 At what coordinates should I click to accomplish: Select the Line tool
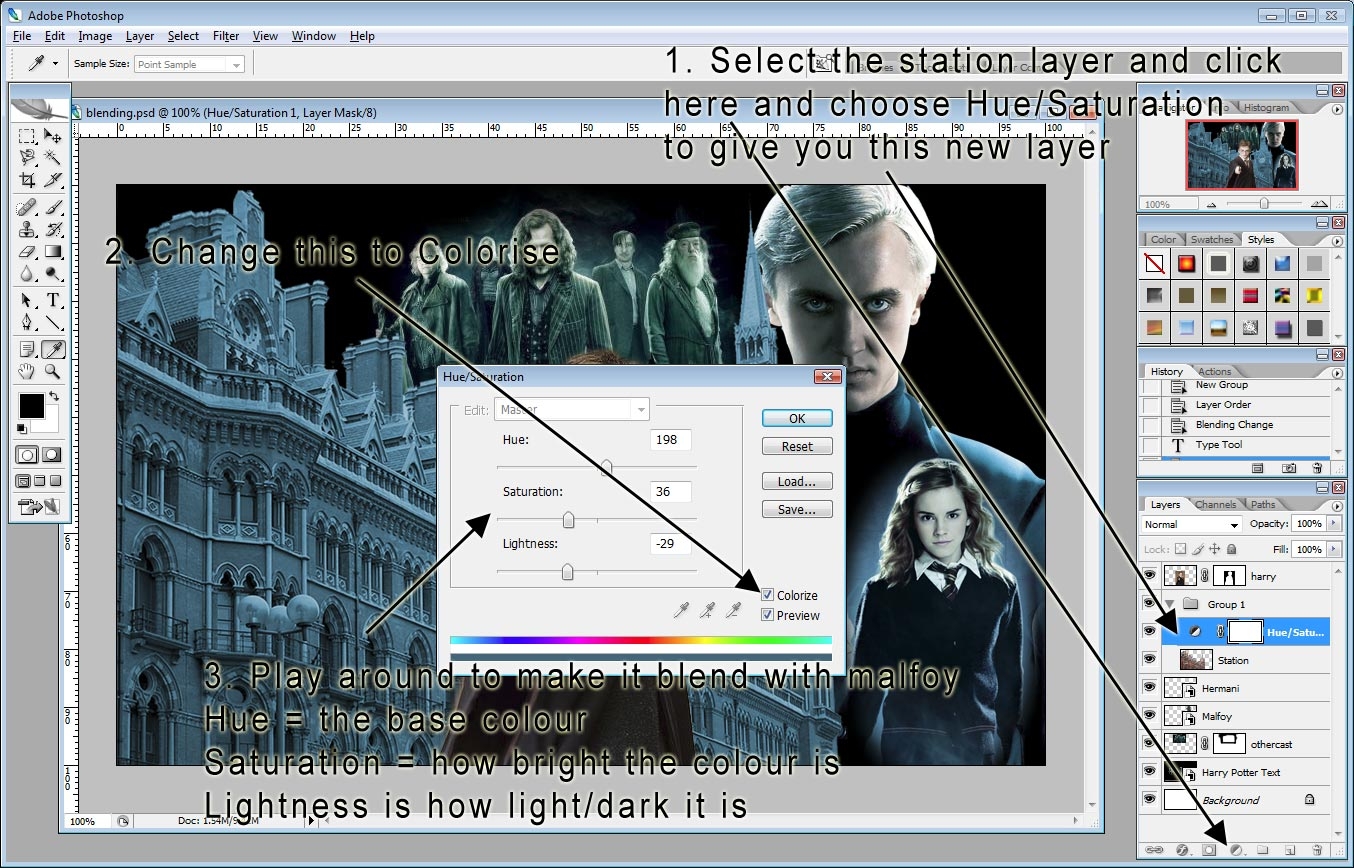pos(53,323)
